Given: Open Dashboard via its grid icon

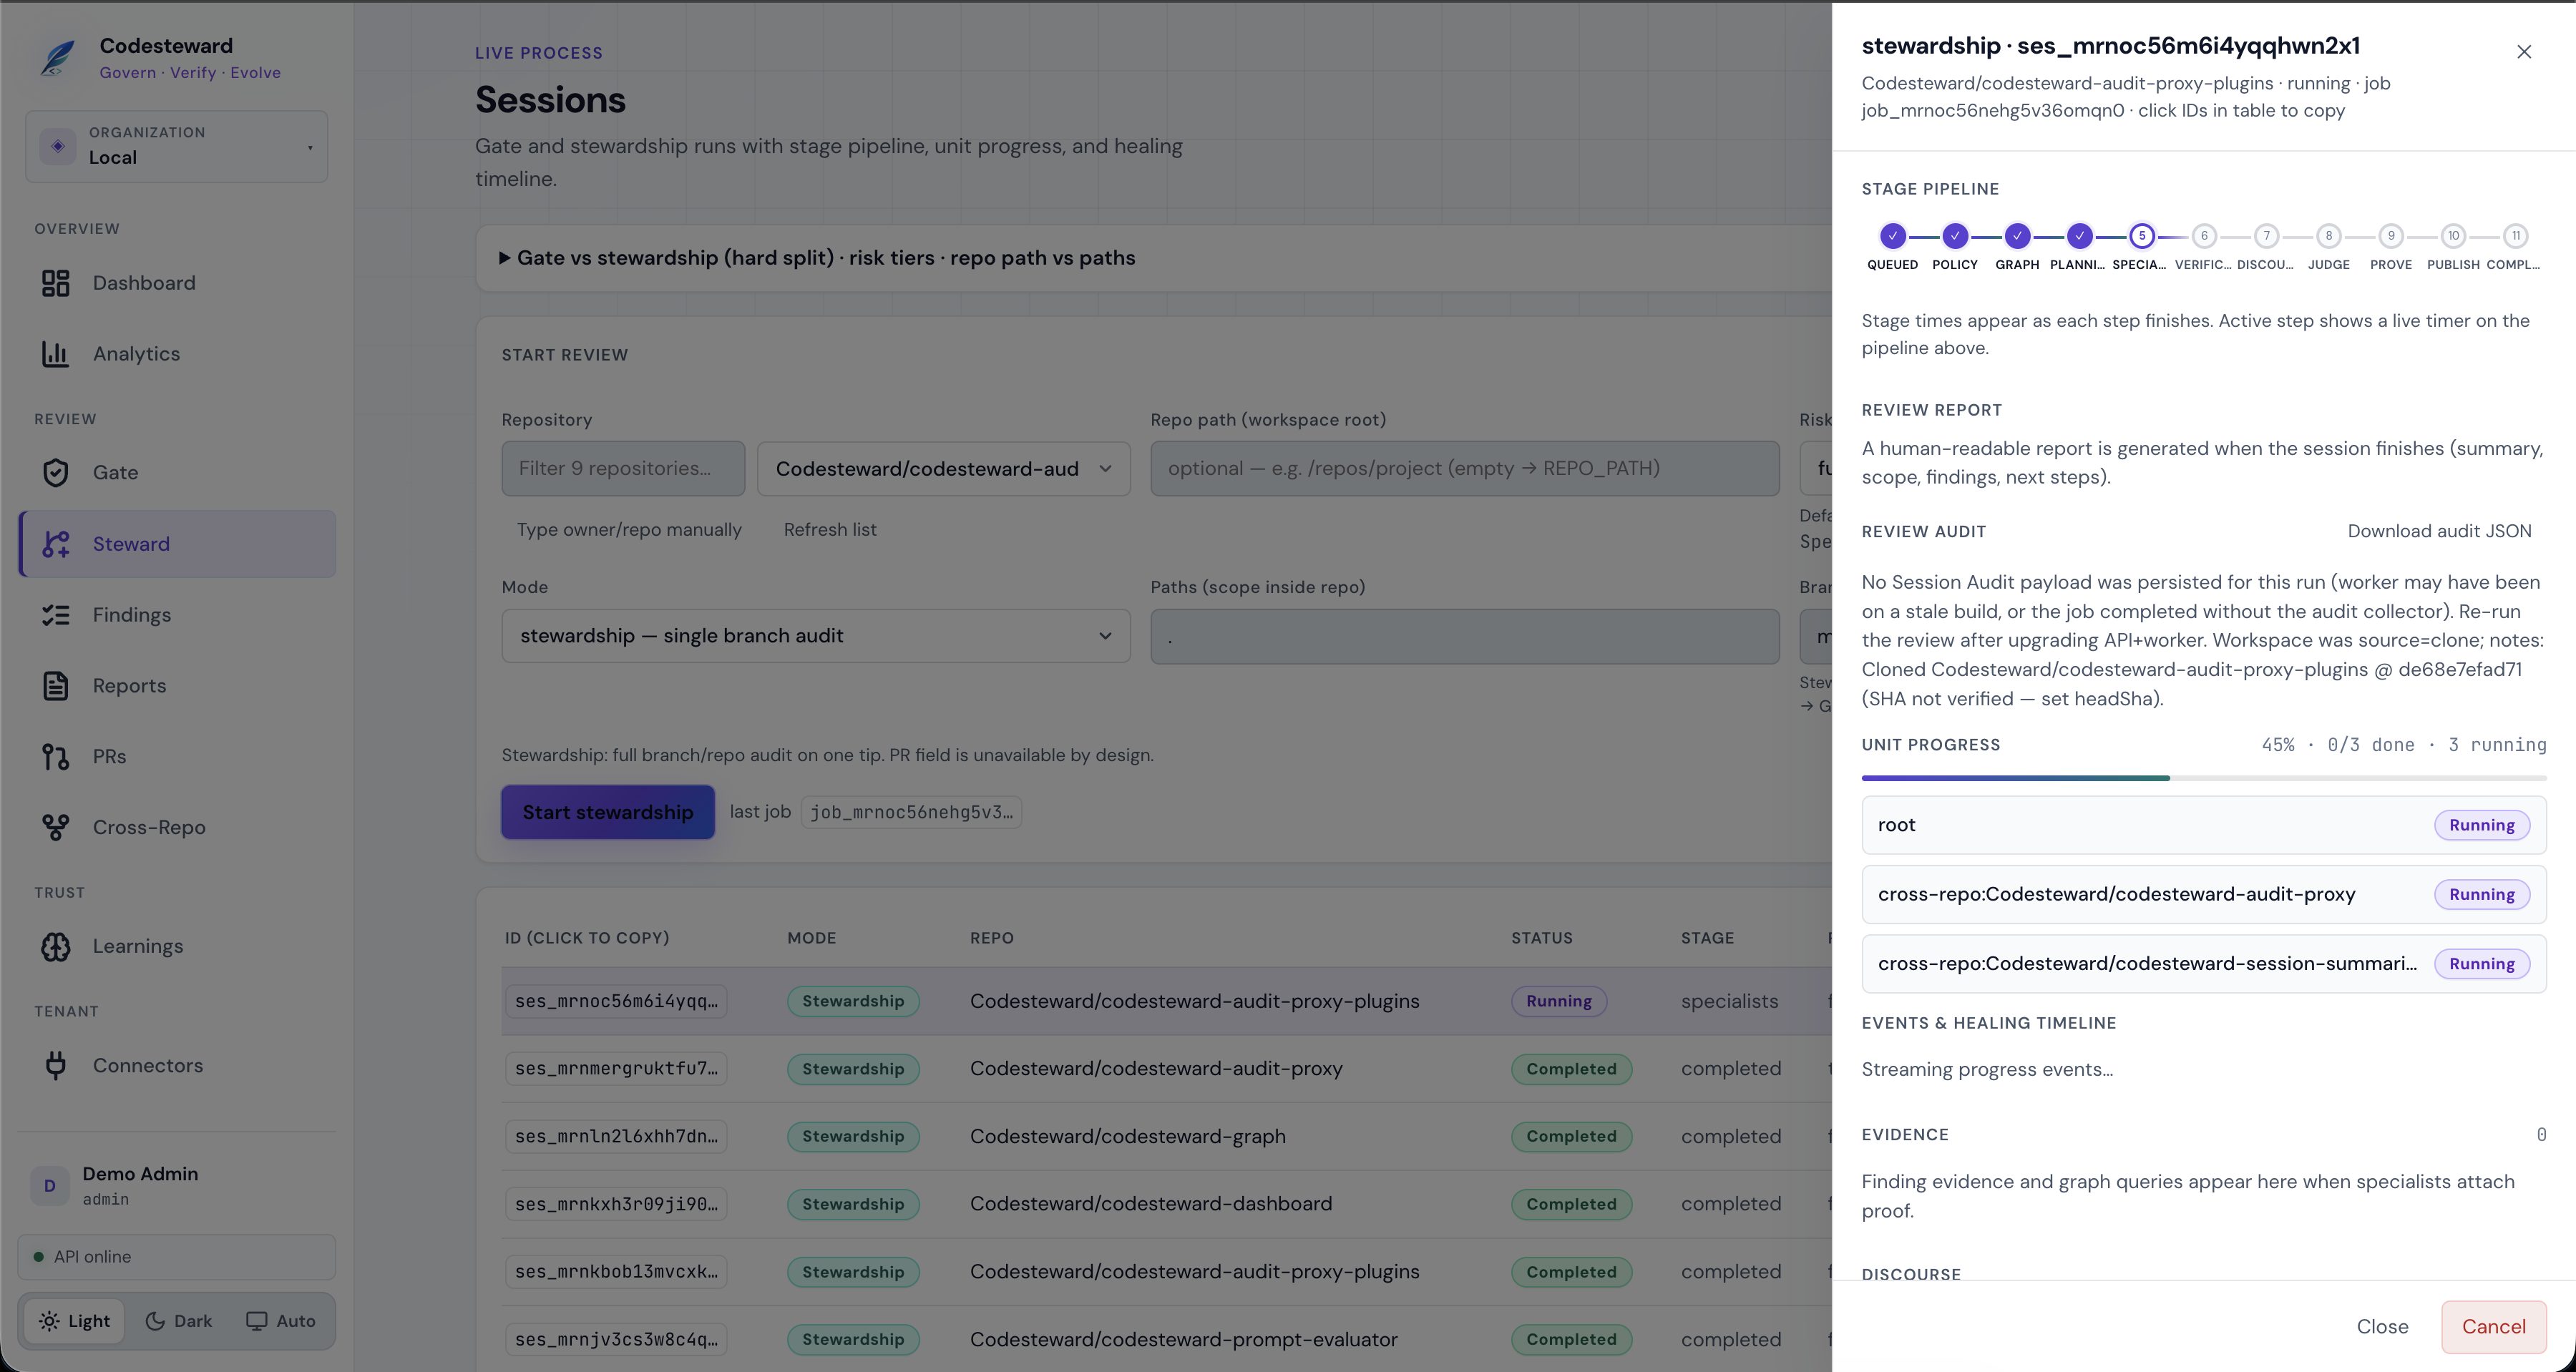Looking at the screenshot, I should 55,283.
